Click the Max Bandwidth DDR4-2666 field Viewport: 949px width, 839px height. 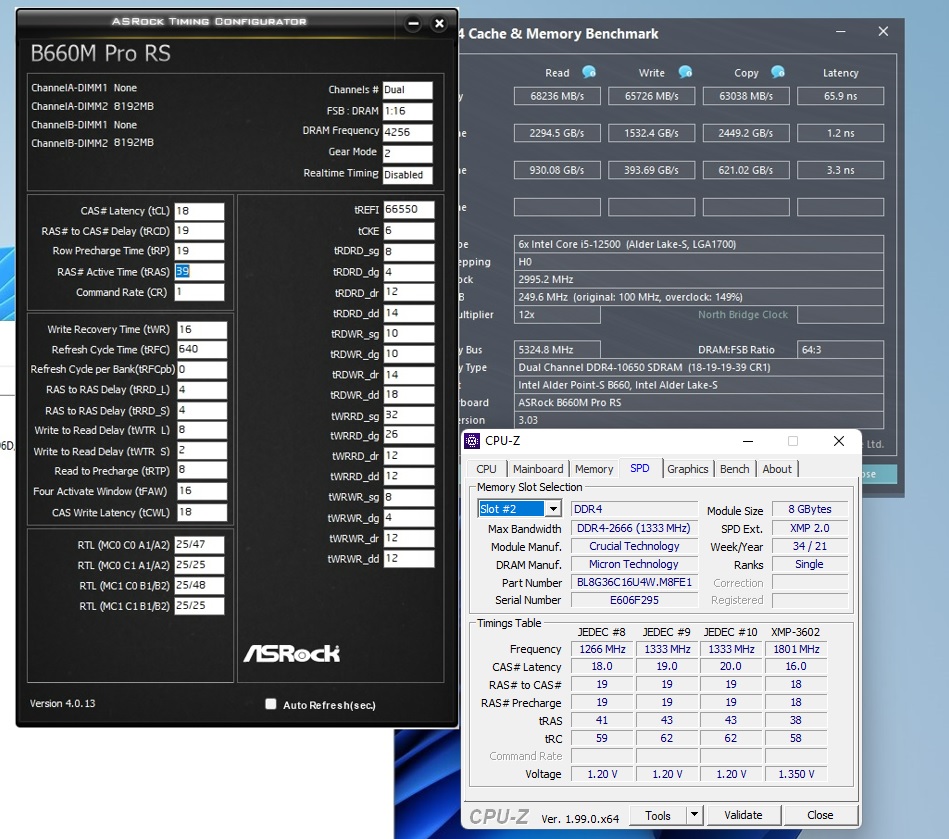[x=634, y=528]
